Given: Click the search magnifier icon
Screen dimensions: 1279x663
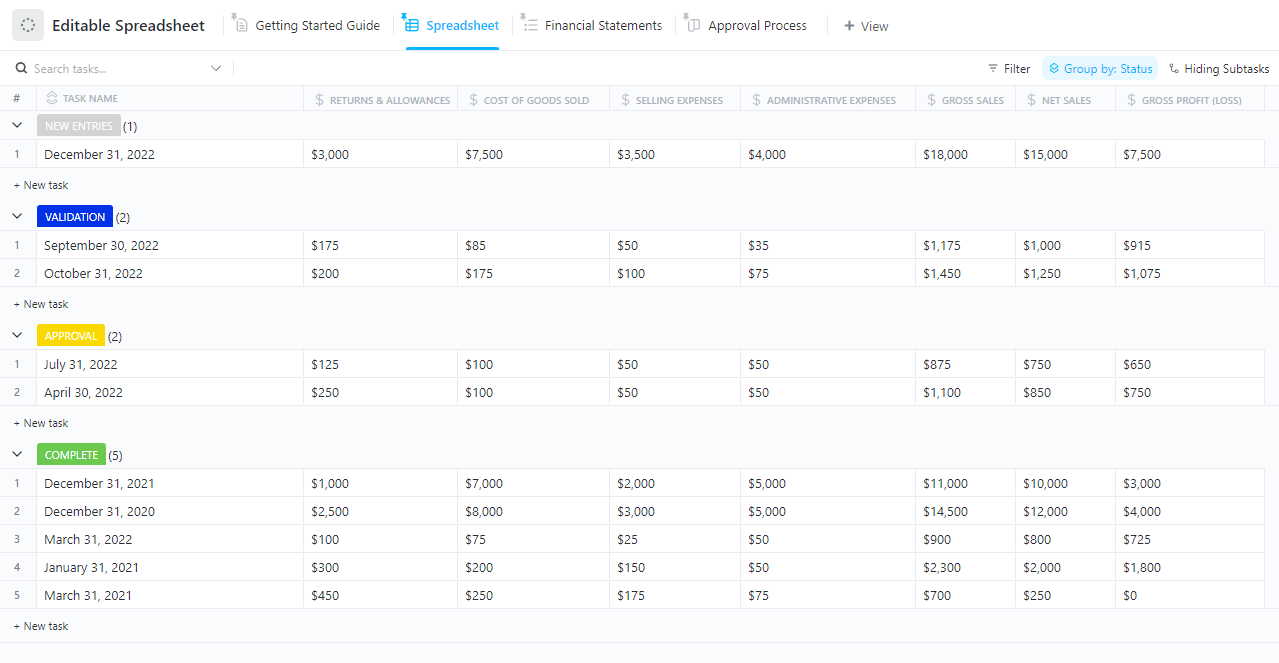Looking at the screenshot, I should pos(21,69).
